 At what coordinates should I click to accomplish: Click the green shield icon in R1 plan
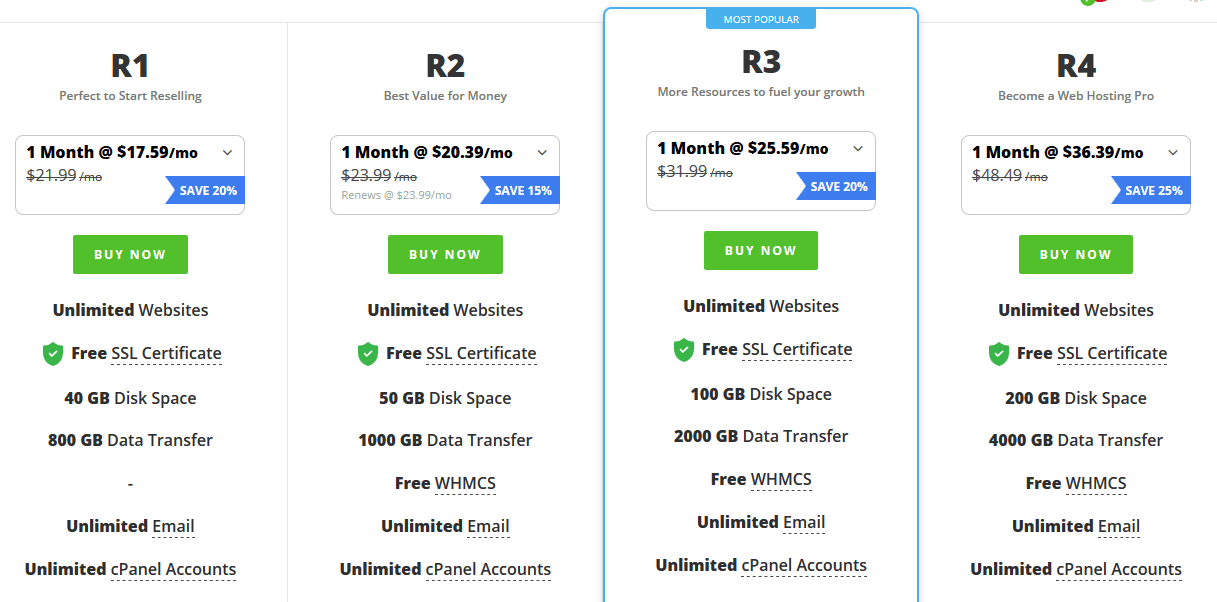click(53, 354)
